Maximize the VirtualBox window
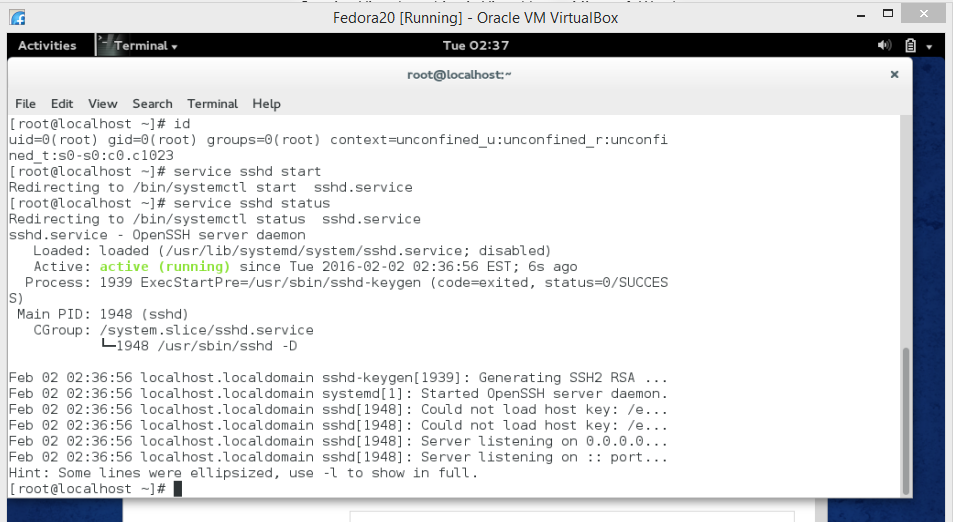Viewport: 953px width, 522px height. click(888, 13)
